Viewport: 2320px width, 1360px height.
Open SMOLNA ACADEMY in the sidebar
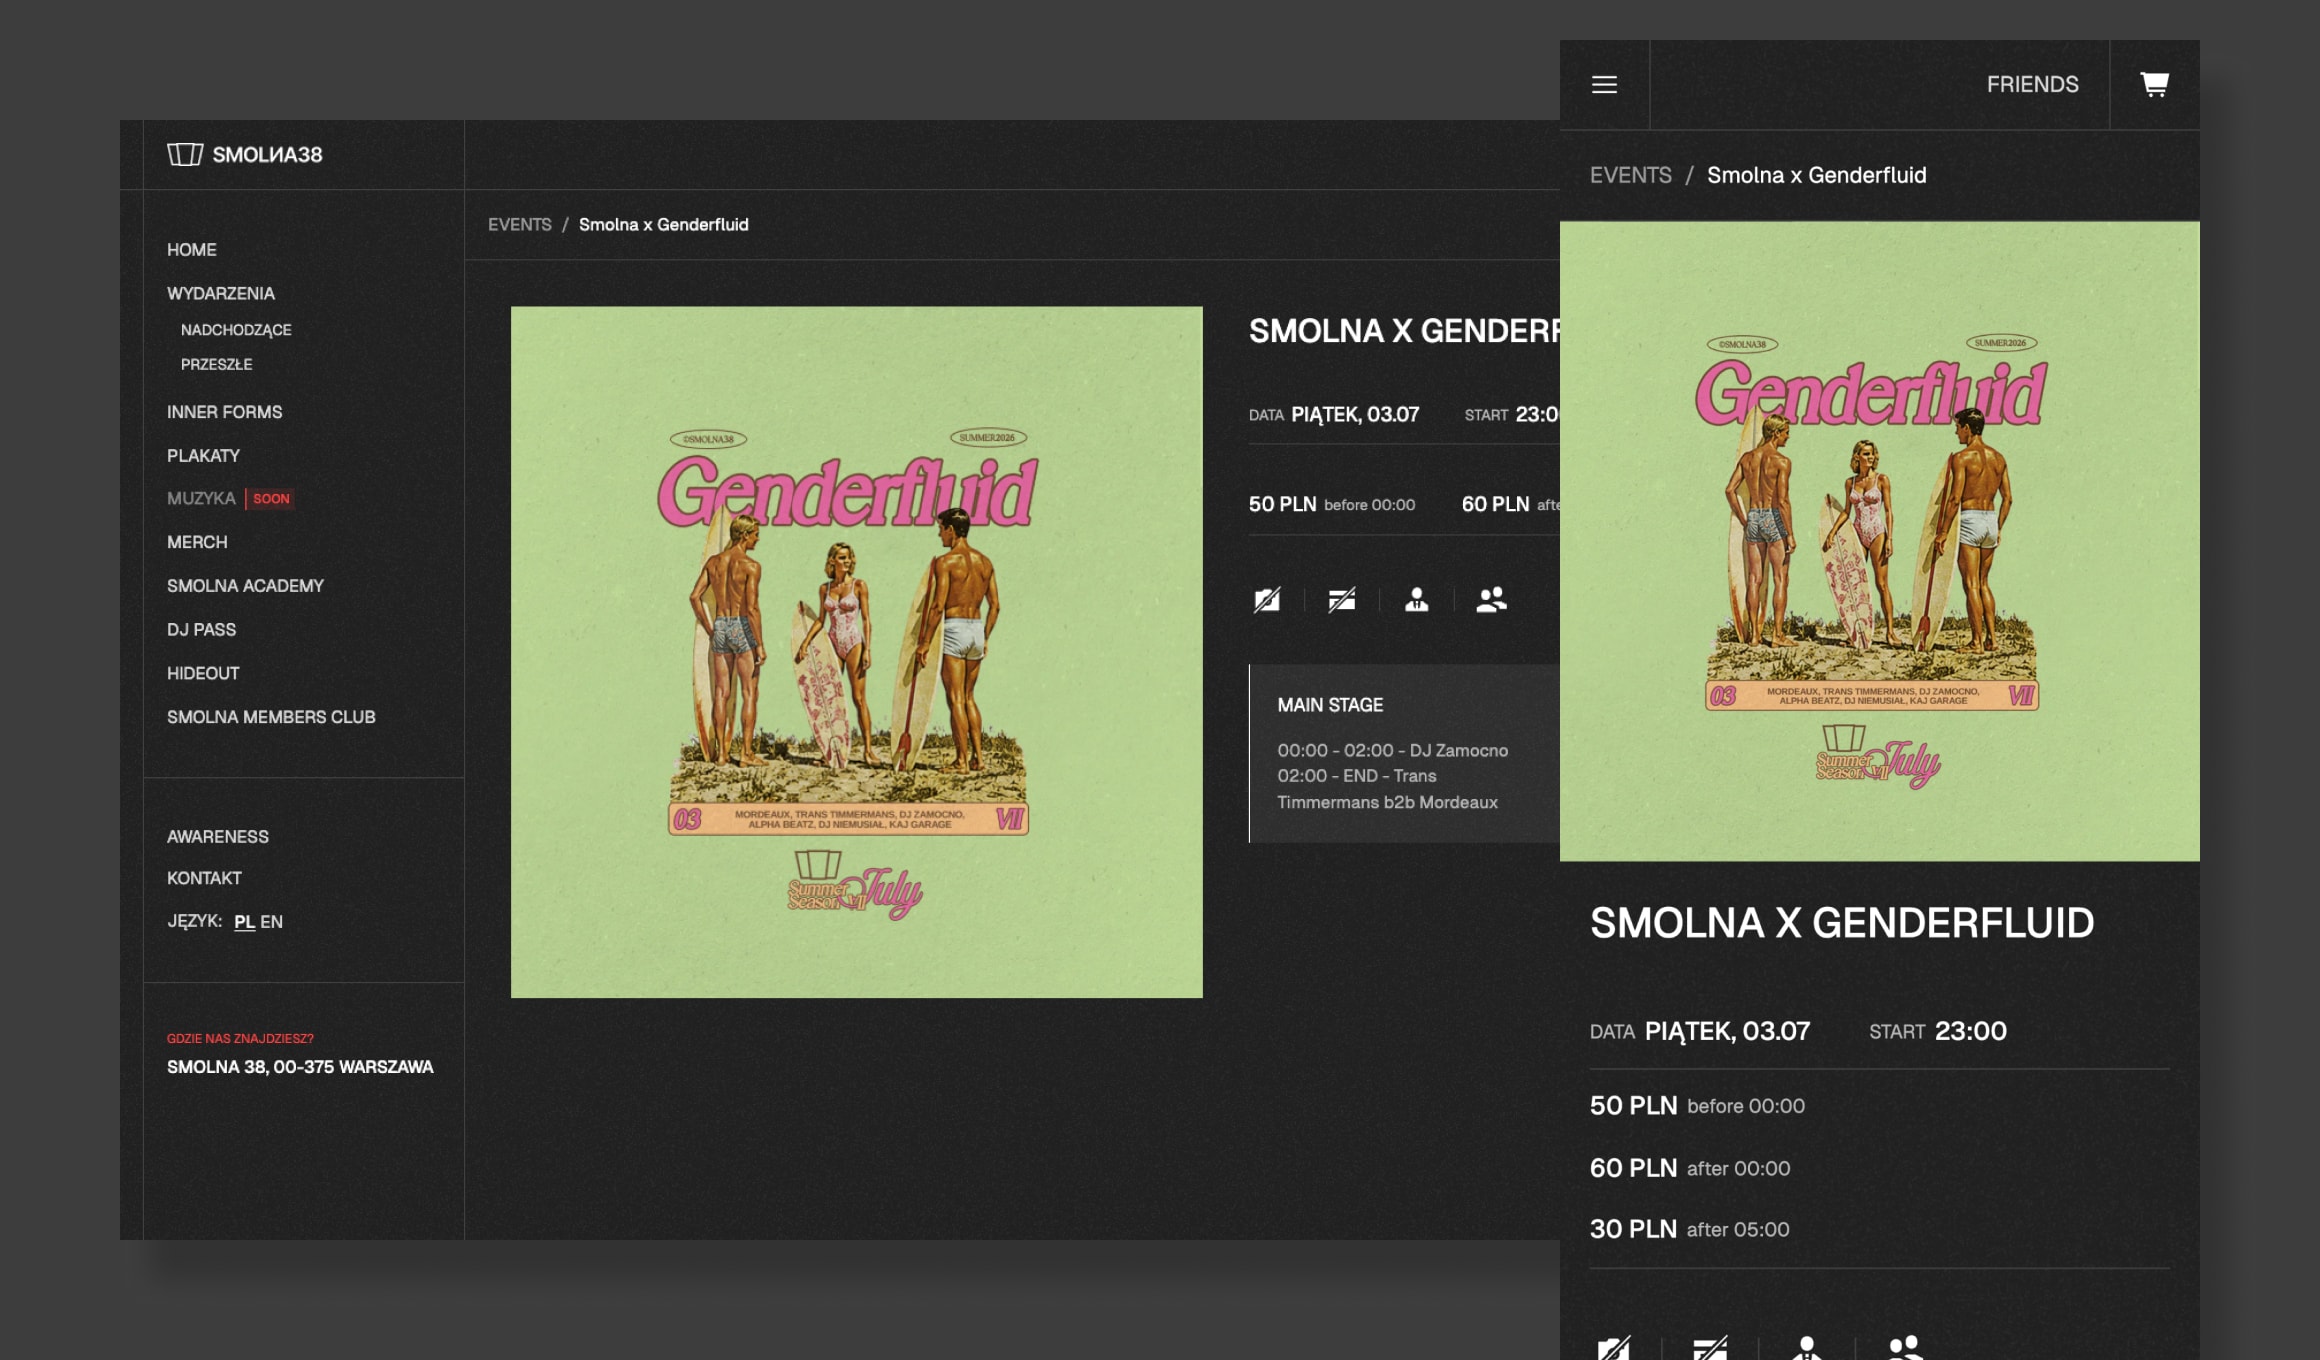click(246, 586)
